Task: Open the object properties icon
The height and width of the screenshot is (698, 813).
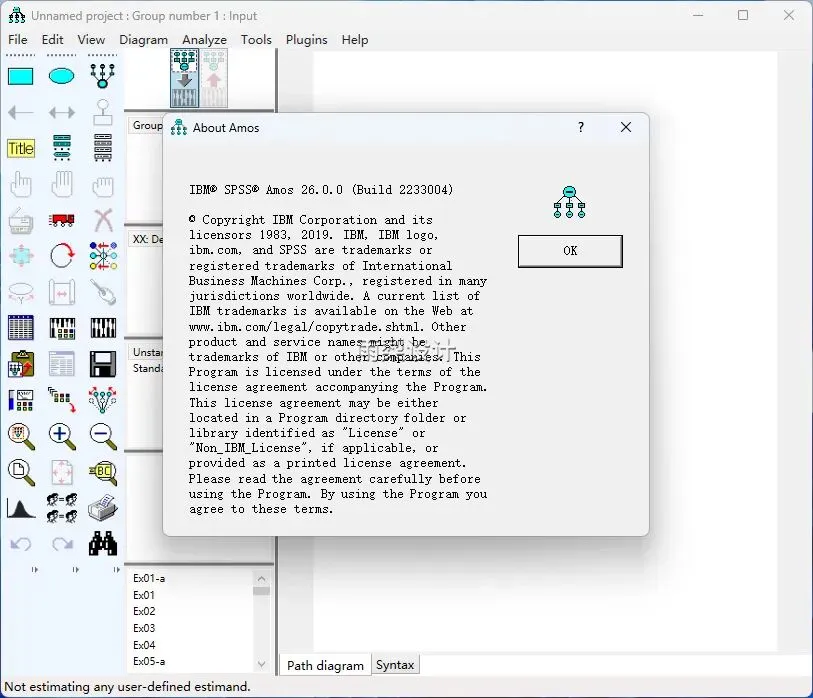Action: pos(21,400)
